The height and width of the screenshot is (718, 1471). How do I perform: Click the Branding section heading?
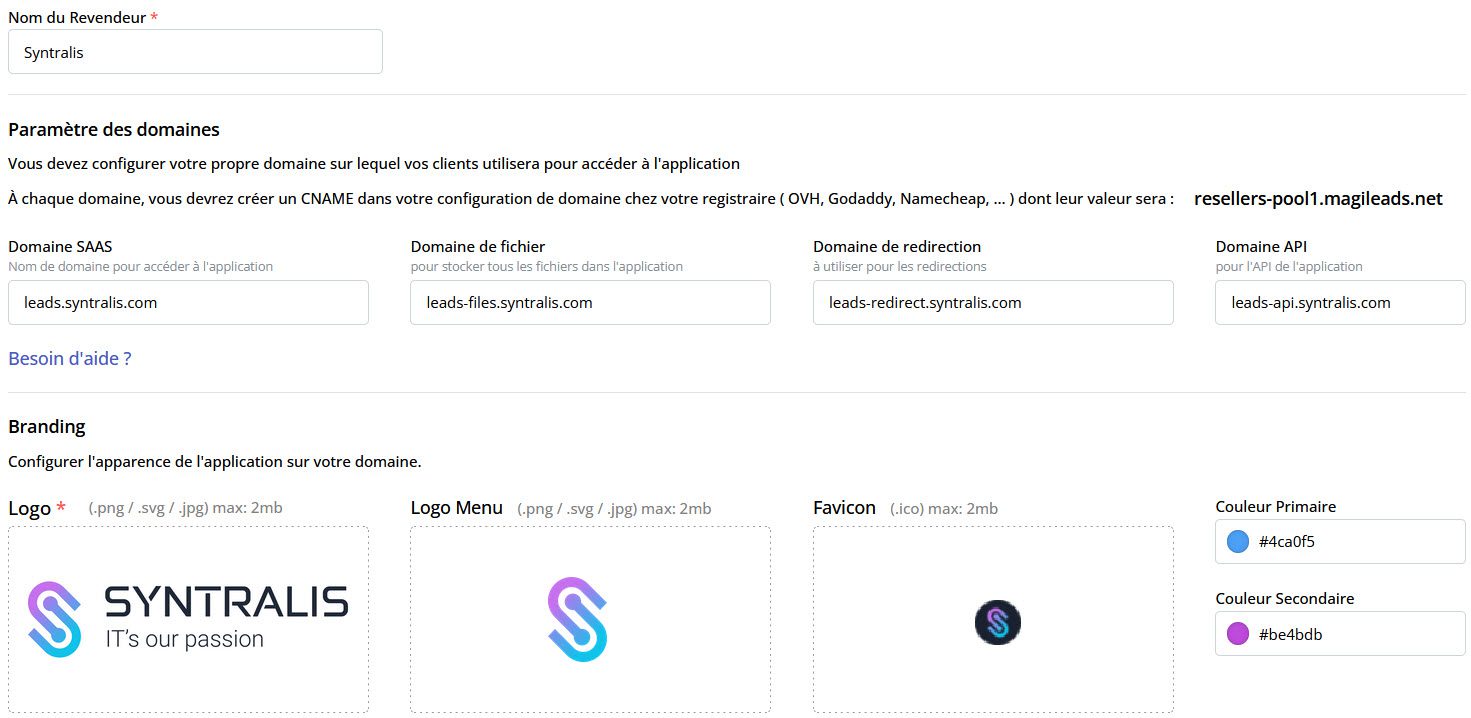47,427
